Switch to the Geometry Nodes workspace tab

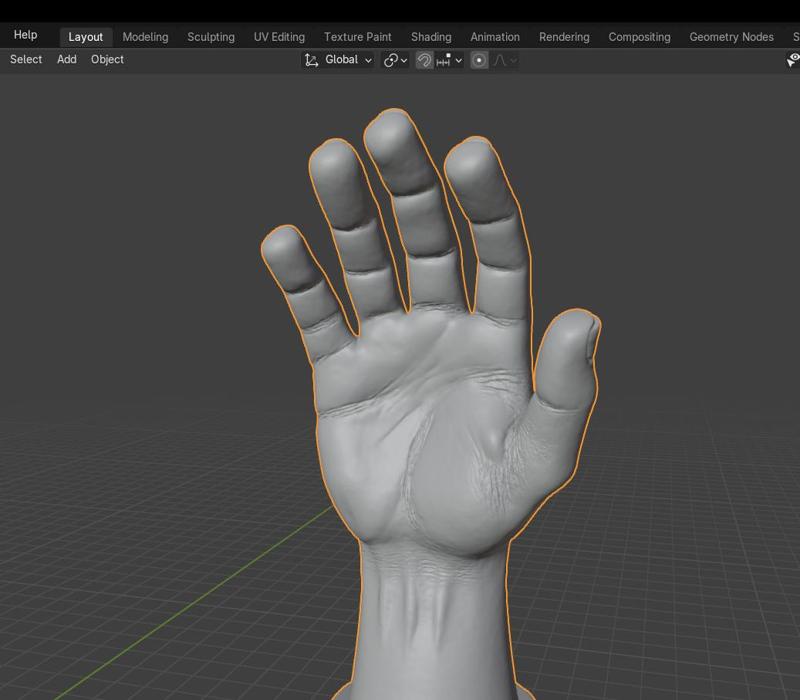point(731,36)
